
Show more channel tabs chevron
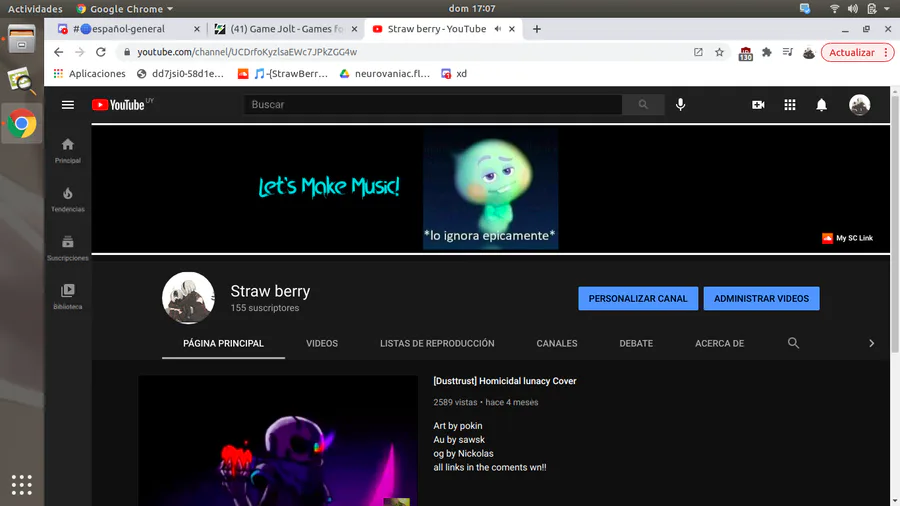coord(871,343)
